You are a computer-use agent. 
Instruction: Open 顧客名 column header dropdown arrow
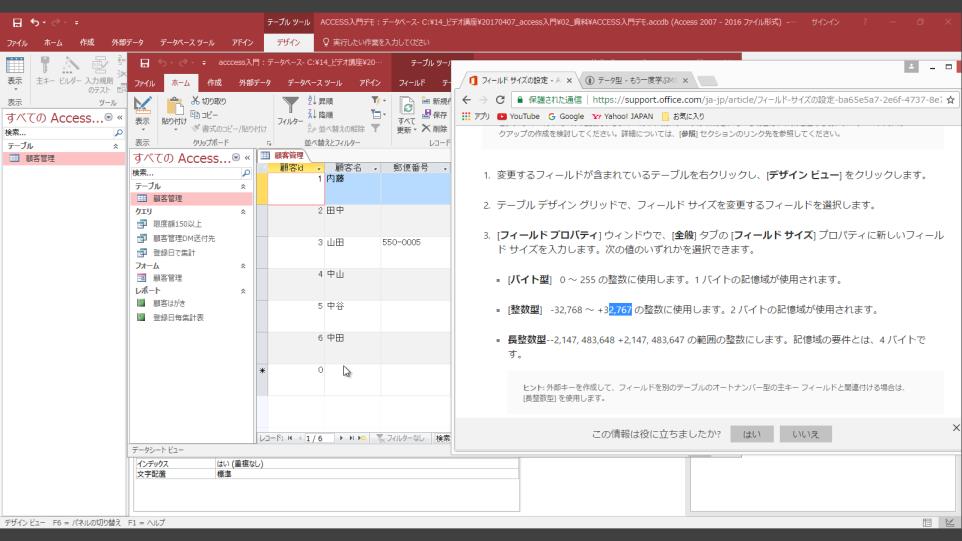click(x=375, y=168)
